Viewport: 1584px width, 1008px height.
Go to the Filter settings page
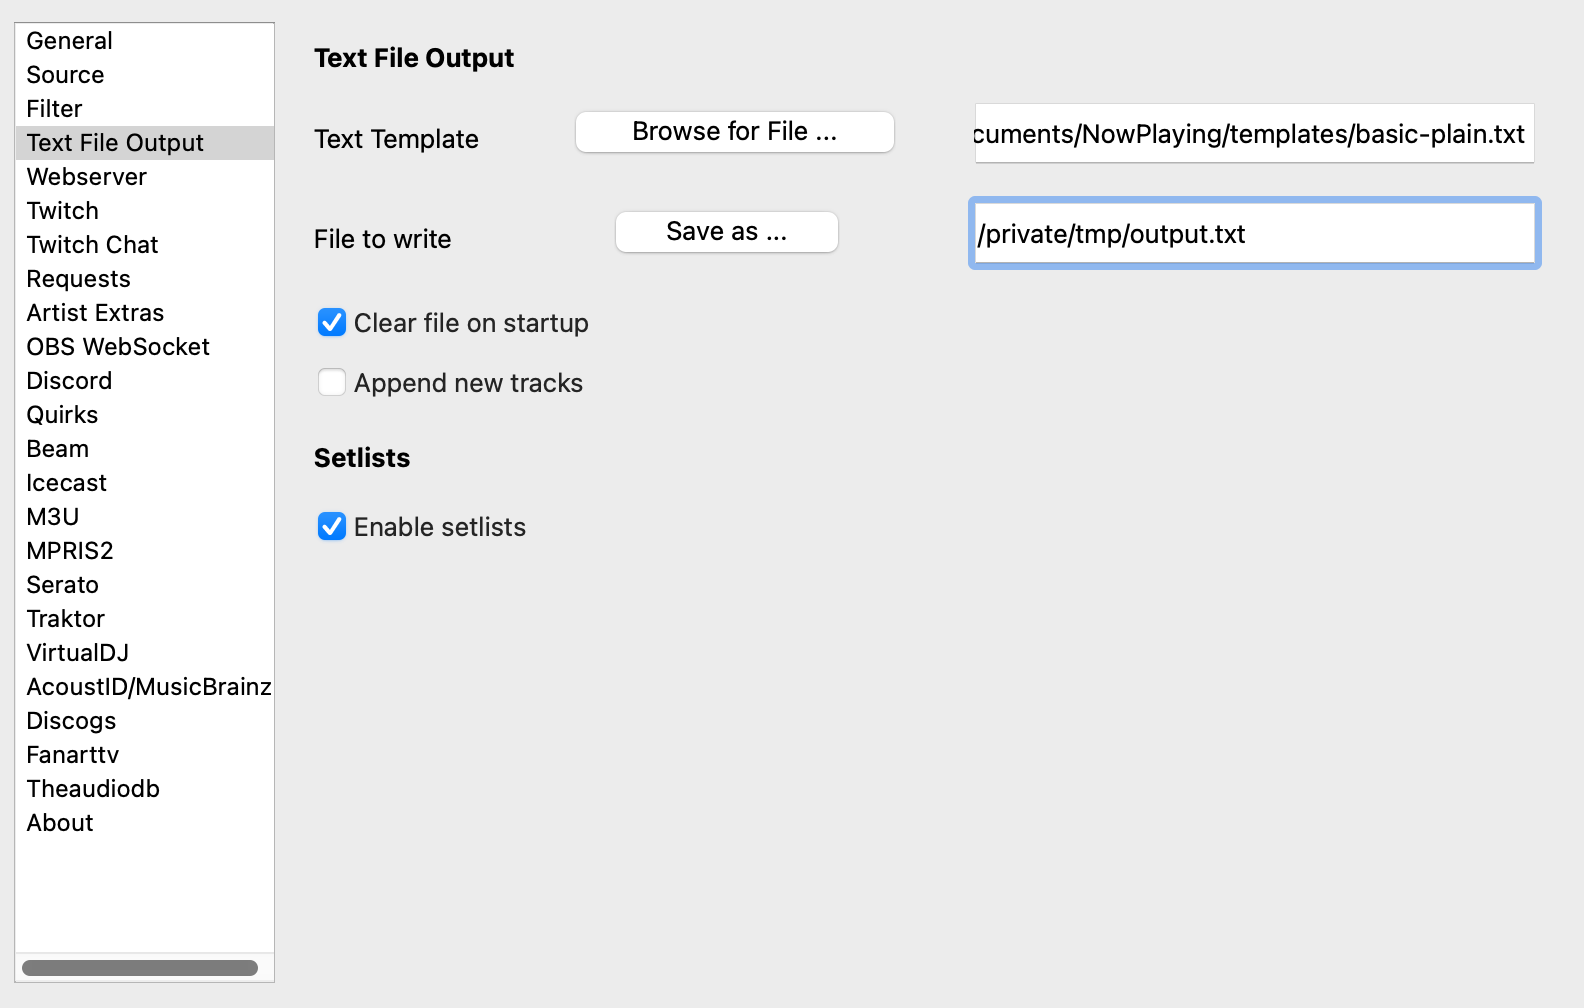pos(54,109)
